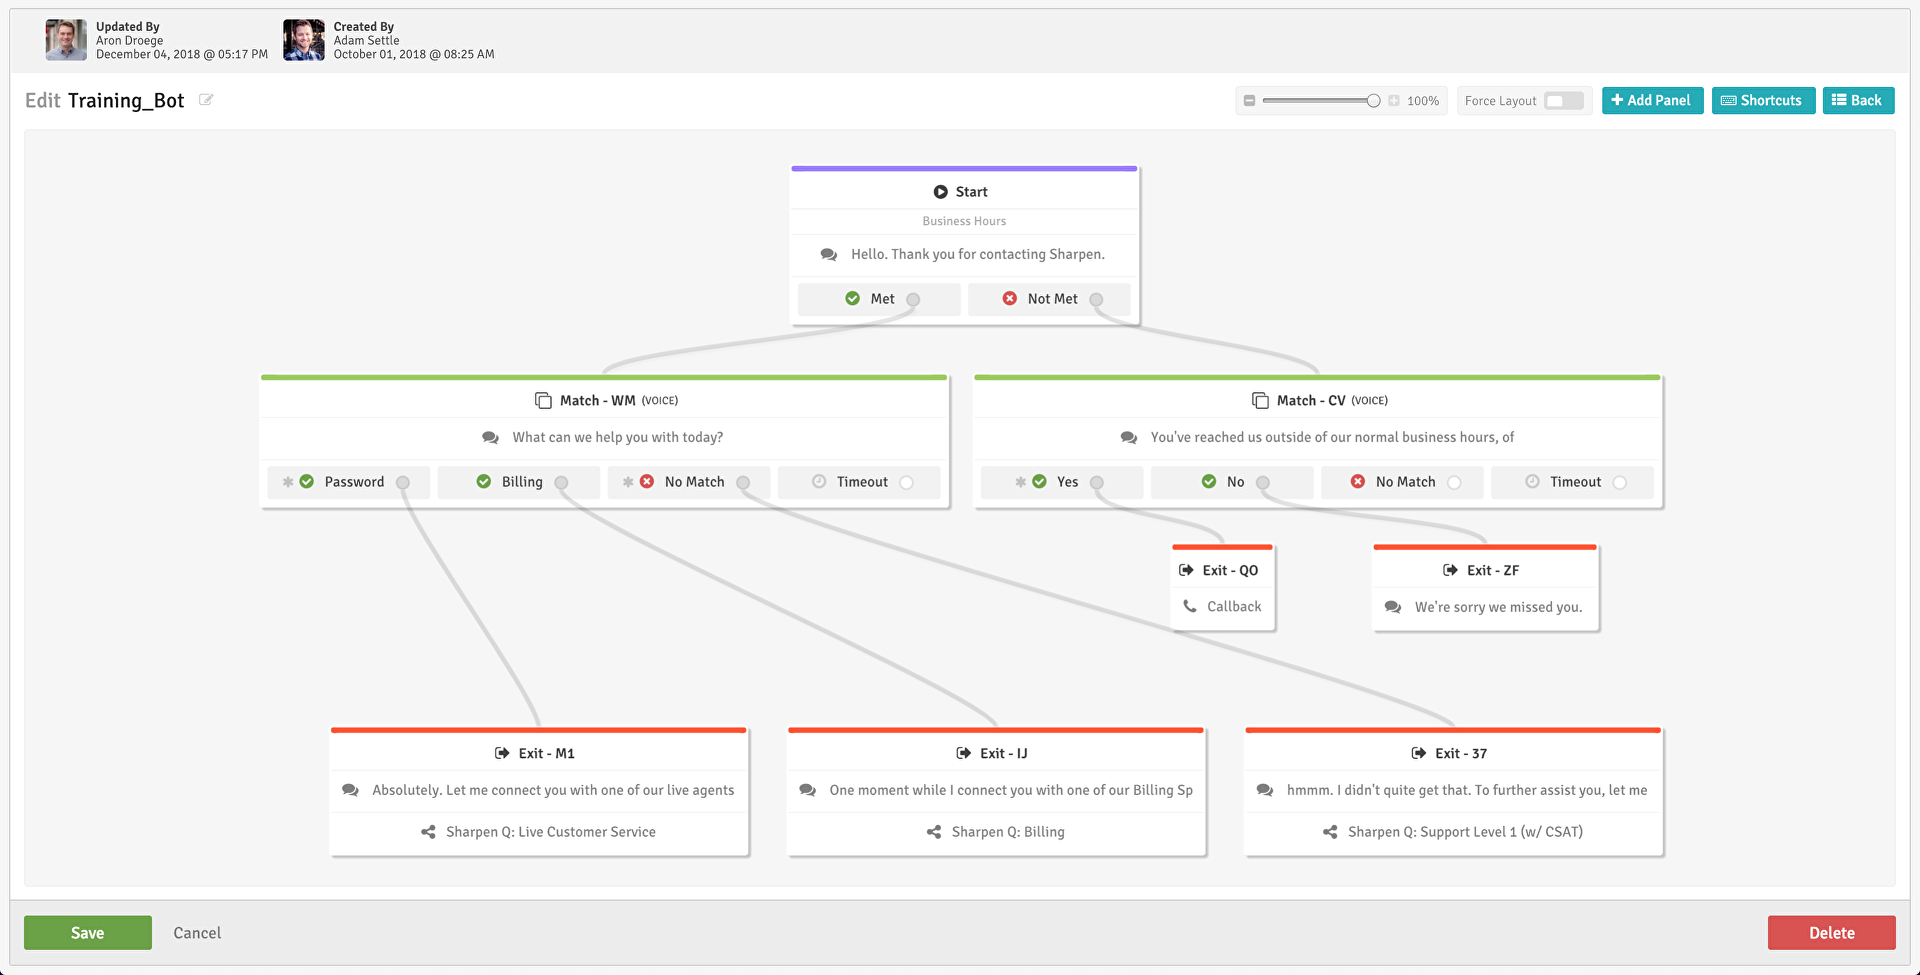The width and height of the screenshot is (1920, 975).
Task: Click the Match - WM Timeout connector circle
Action: click(x=906, y=482)
